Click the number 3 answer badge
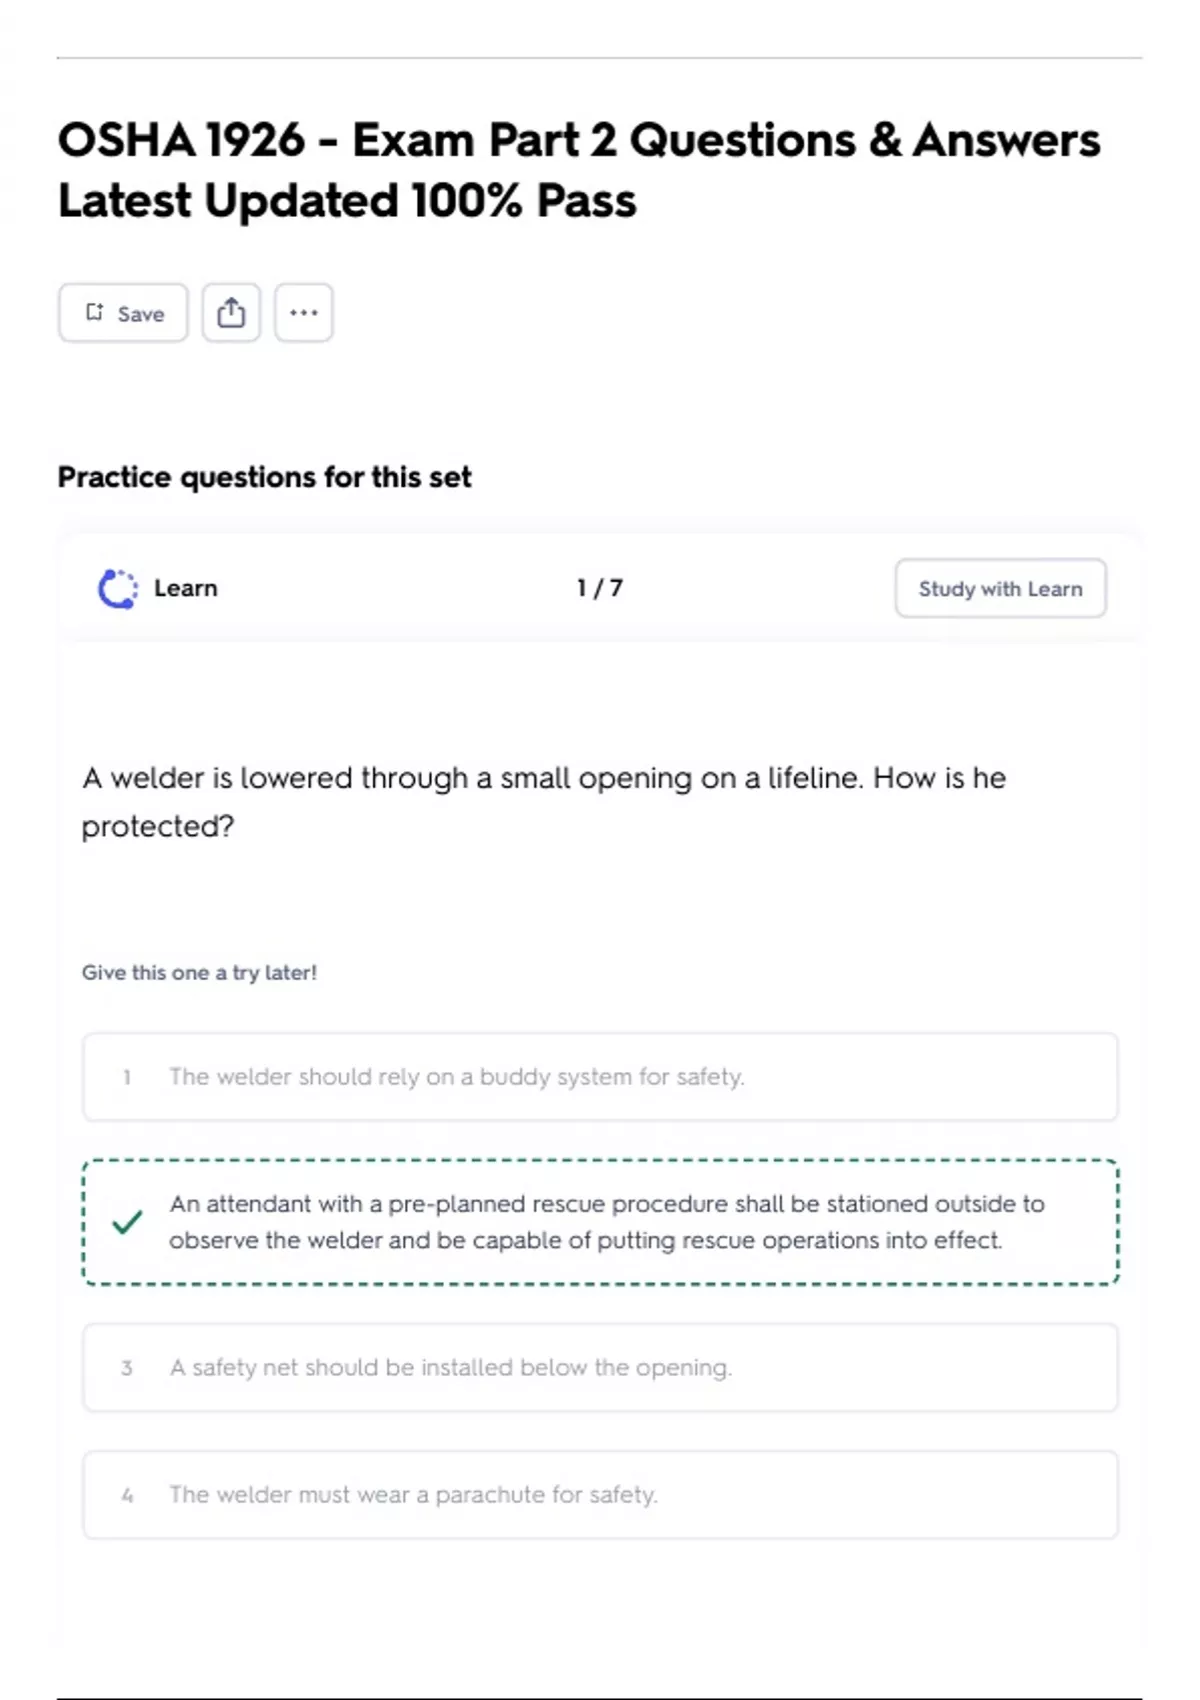Image resolution: width=1200 pixels, height=1700 pixels. (x=127, y=1368)
